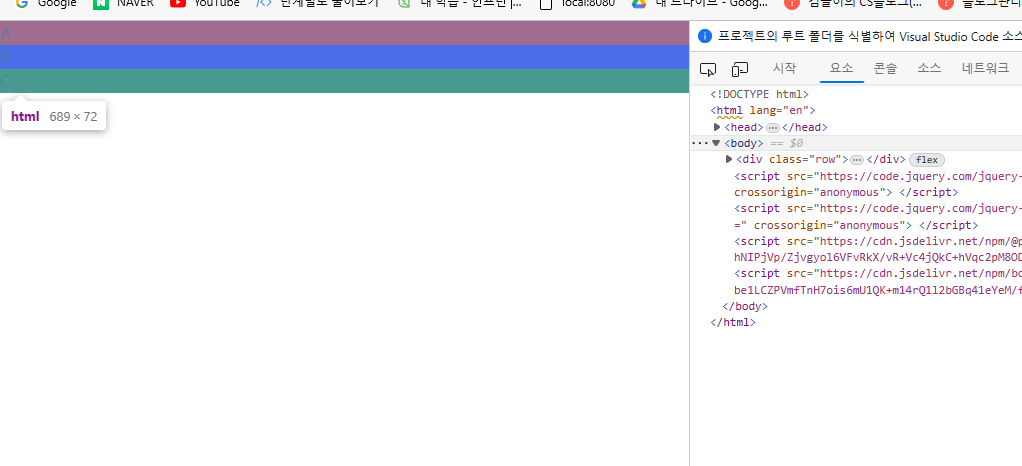Select the closing </html> tag line

coord(733,323)
